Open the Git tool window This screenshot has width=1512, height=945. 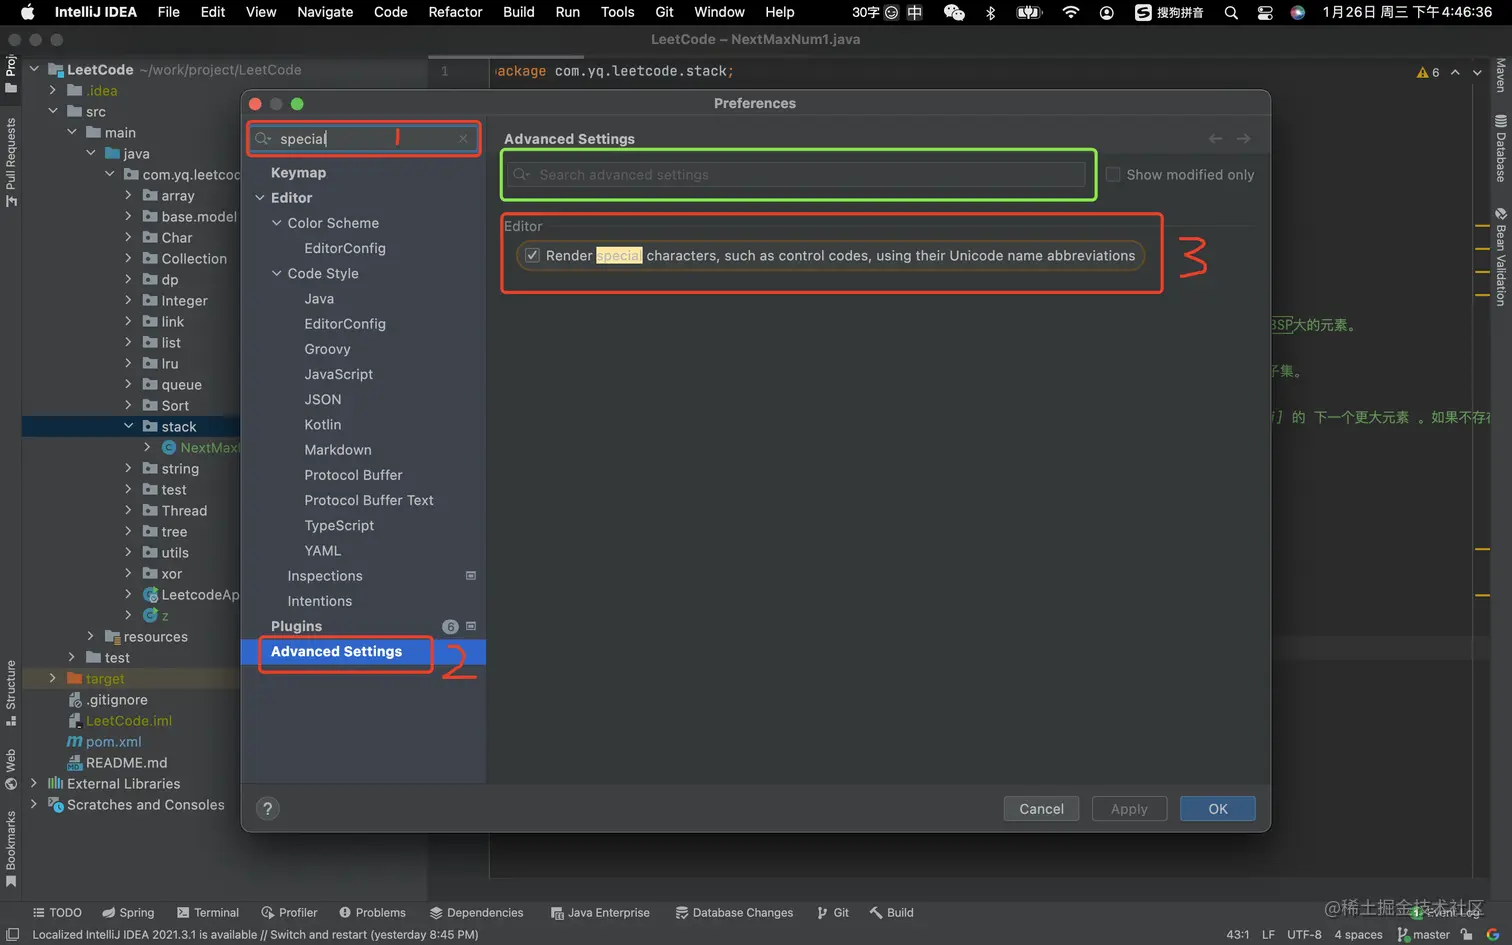(833, 912)
